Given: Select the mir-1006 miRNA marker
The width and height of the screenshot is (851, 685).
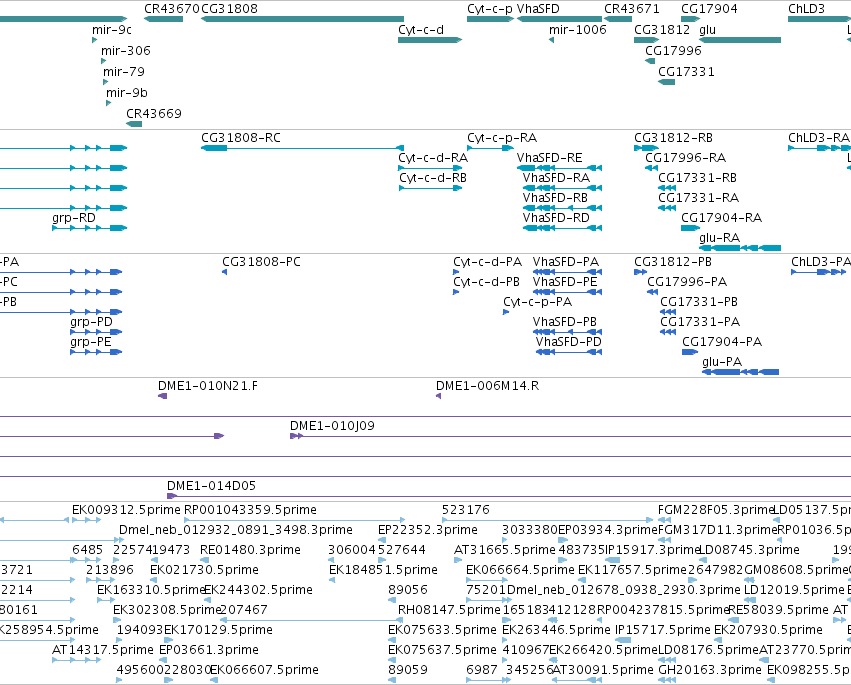Looking at the screenshot, I should [551, 40].
